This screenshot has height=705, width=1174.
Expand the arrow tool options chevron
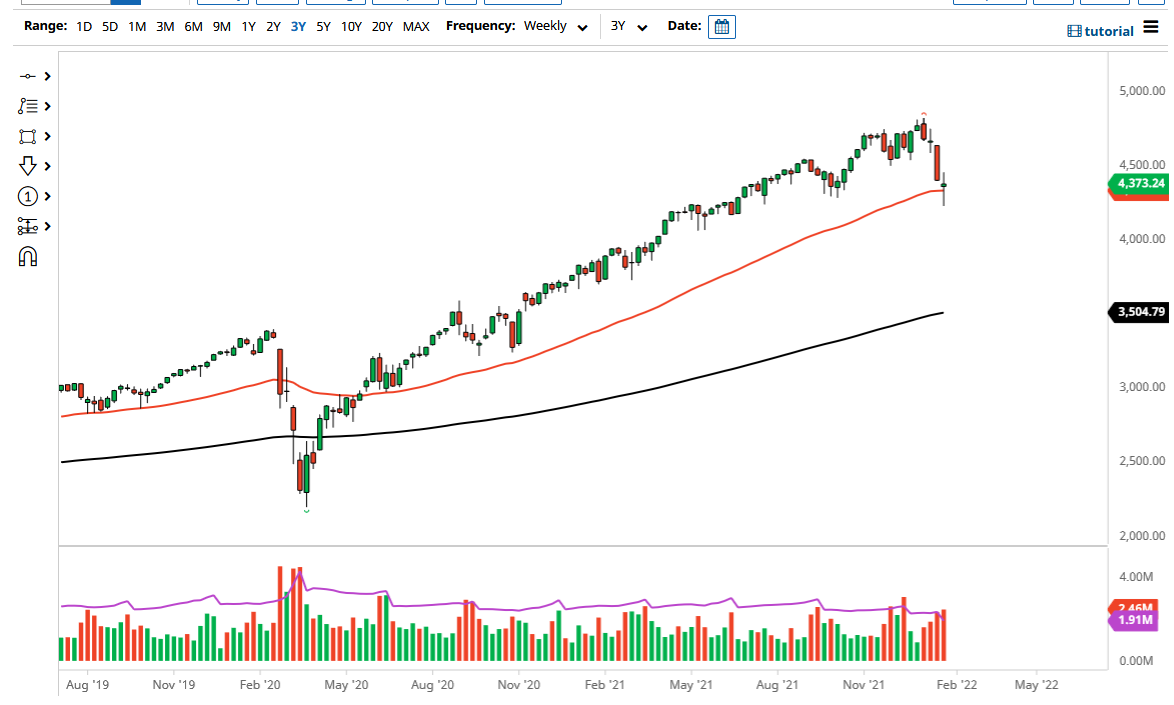(45, 165)
